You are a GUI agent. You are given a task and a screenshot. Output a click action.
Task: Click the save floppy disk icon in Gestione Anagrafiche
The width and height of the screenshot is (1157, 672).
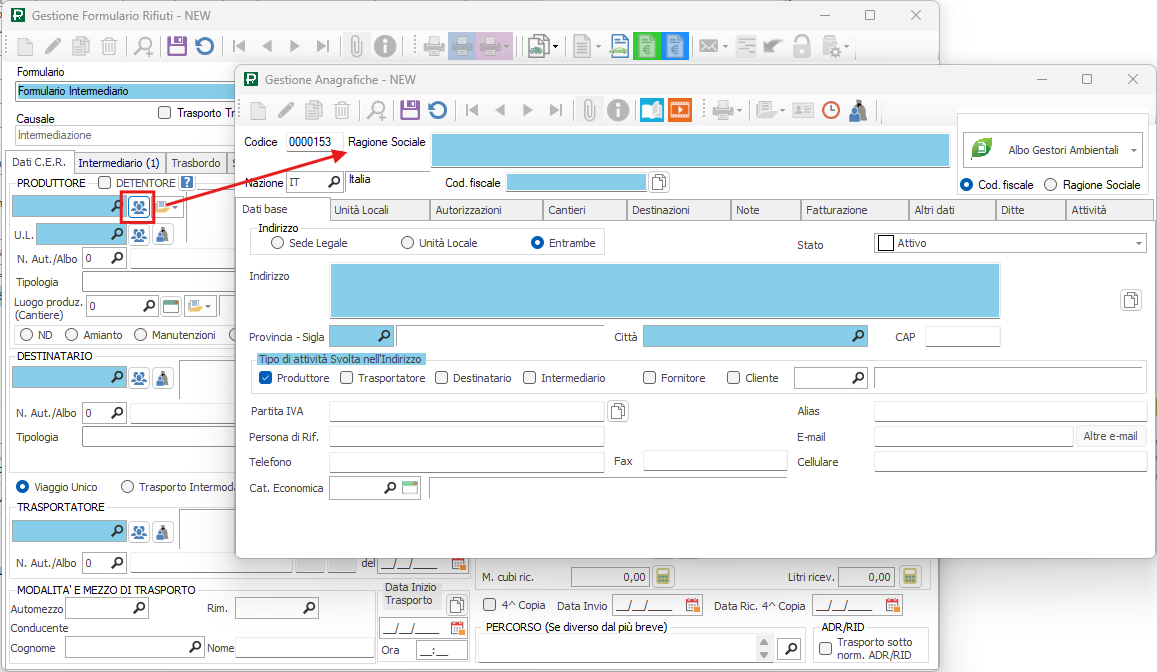[409, 111]
